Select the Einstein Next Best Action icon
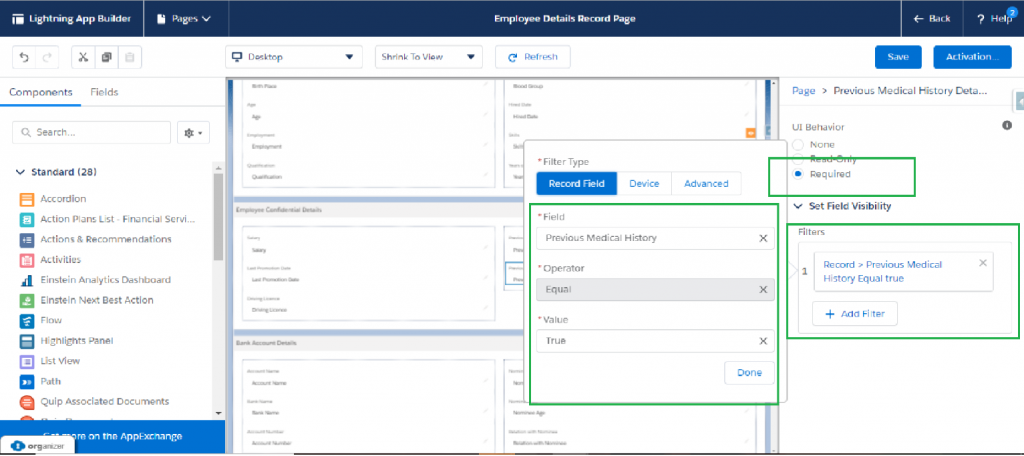The height and width of the screenshot is (456, 1024). click(27, 301)
